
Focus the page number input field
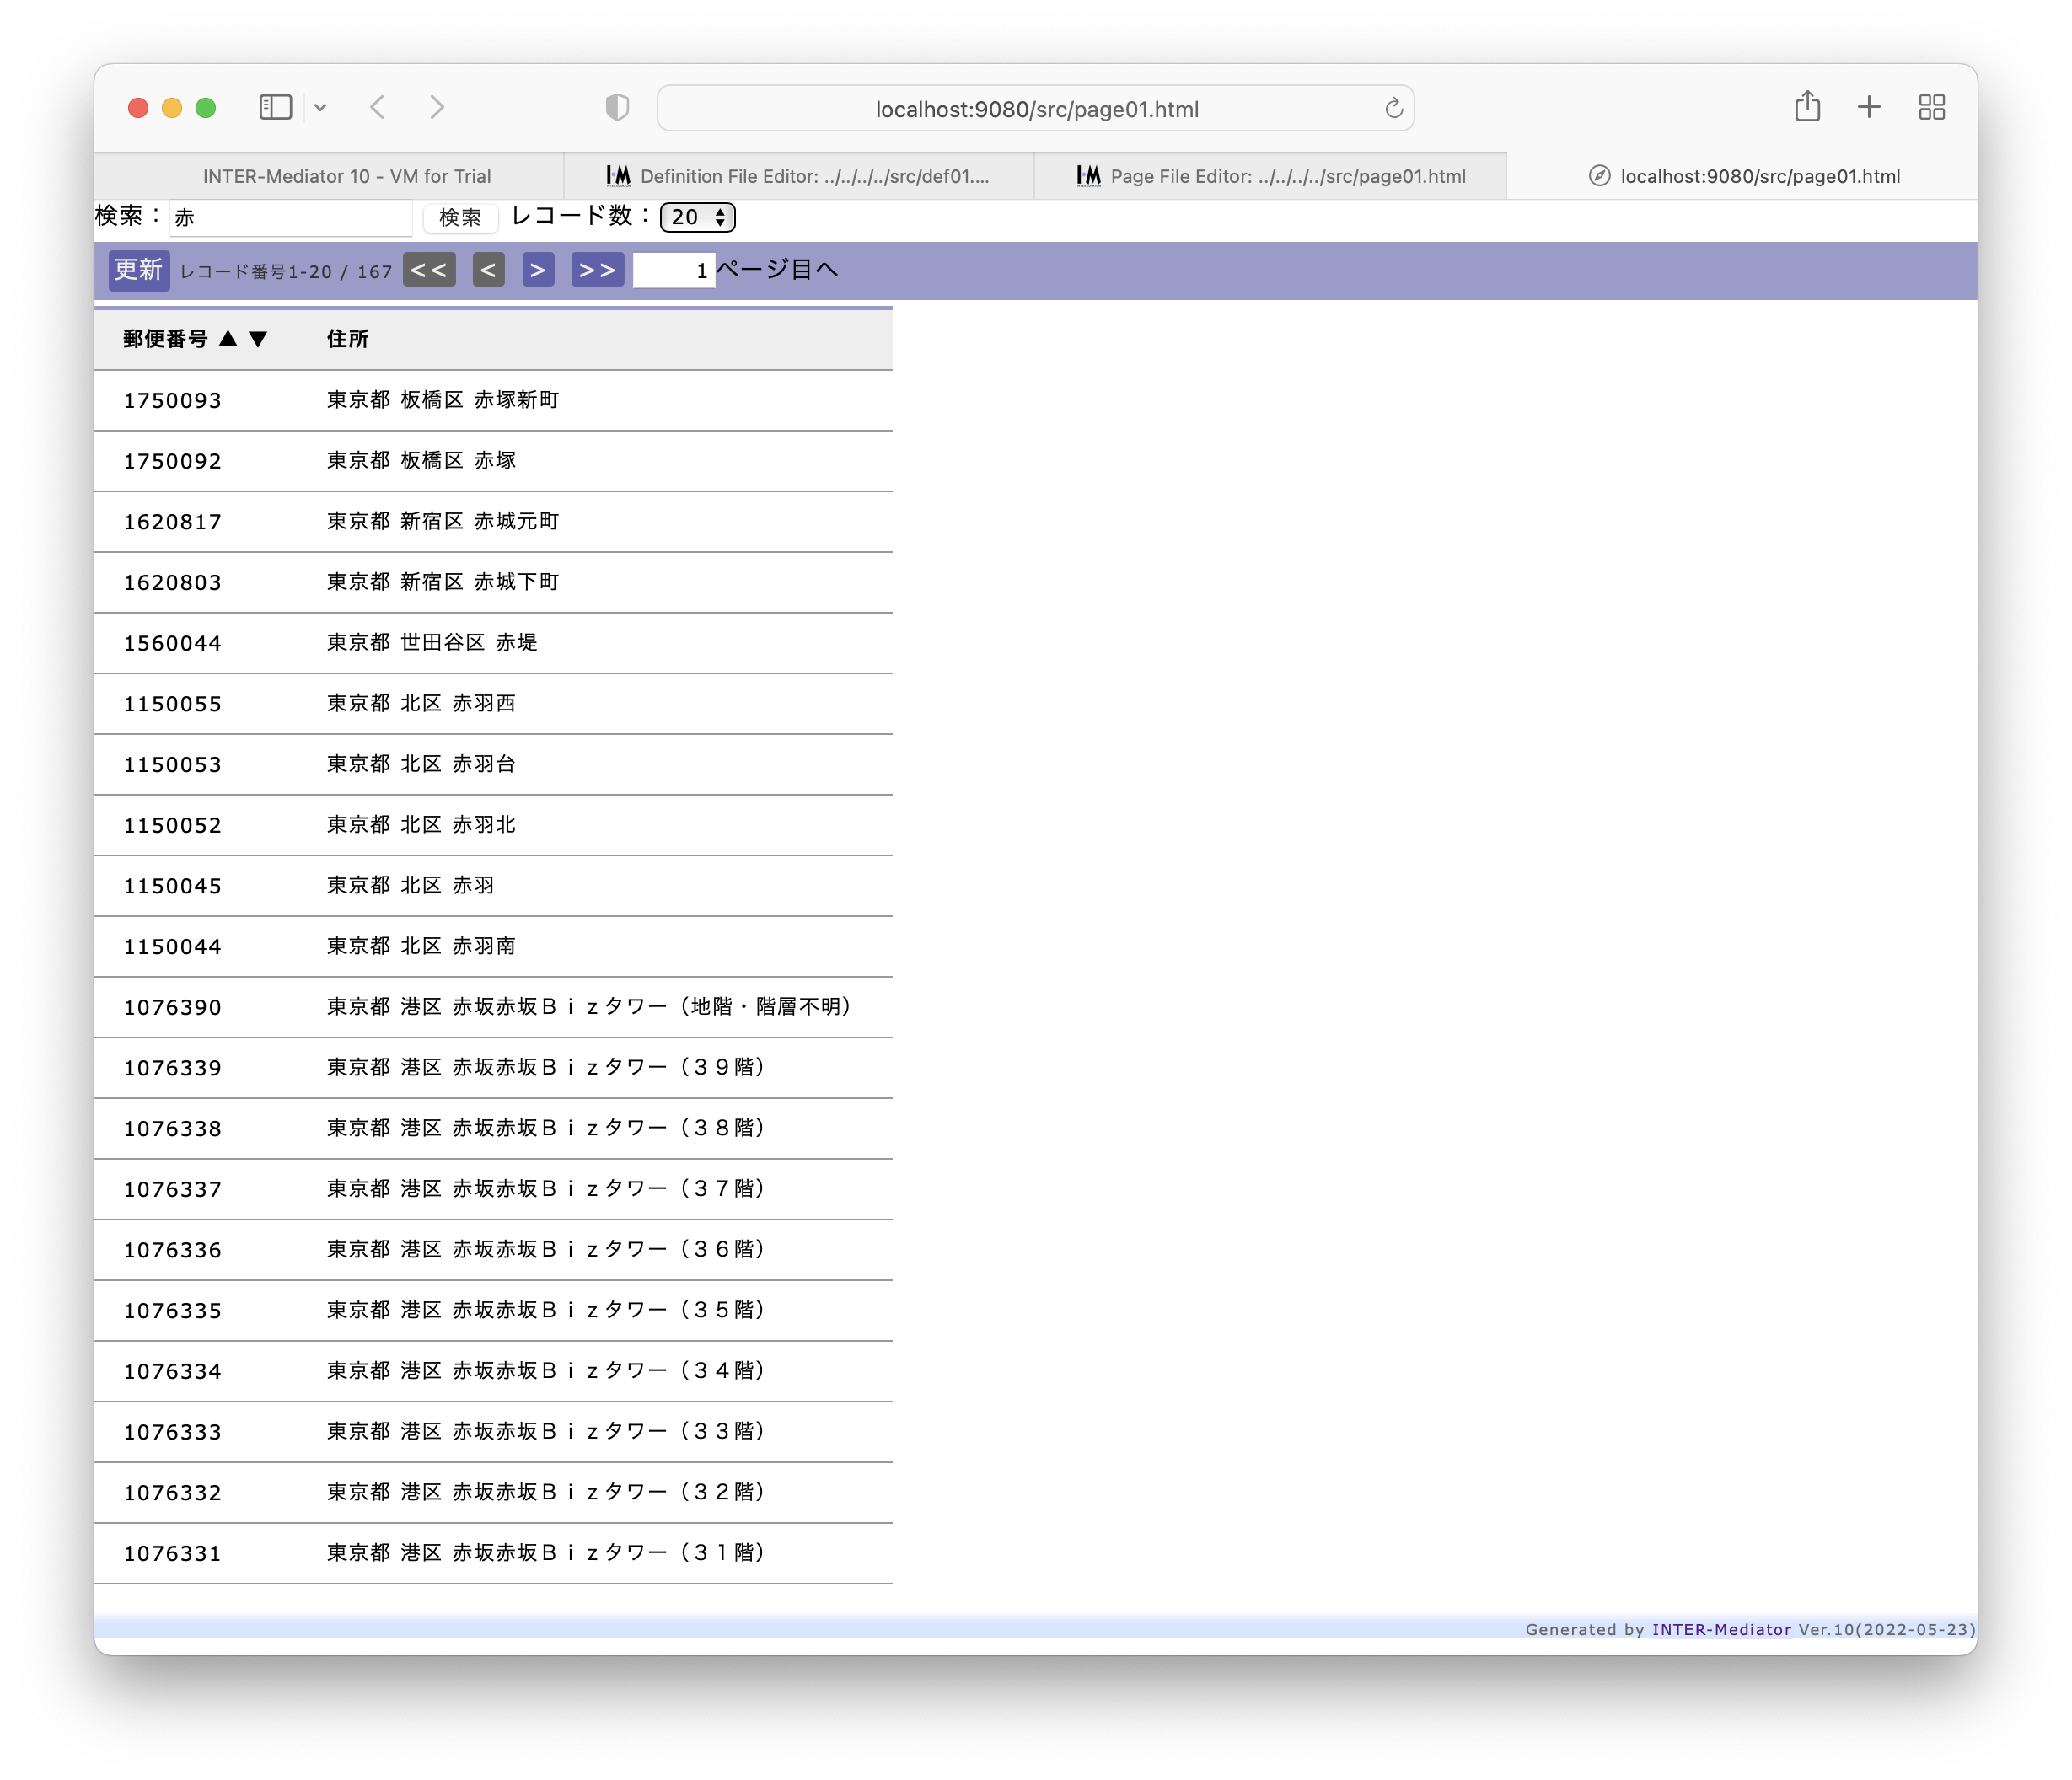point(674,270)
